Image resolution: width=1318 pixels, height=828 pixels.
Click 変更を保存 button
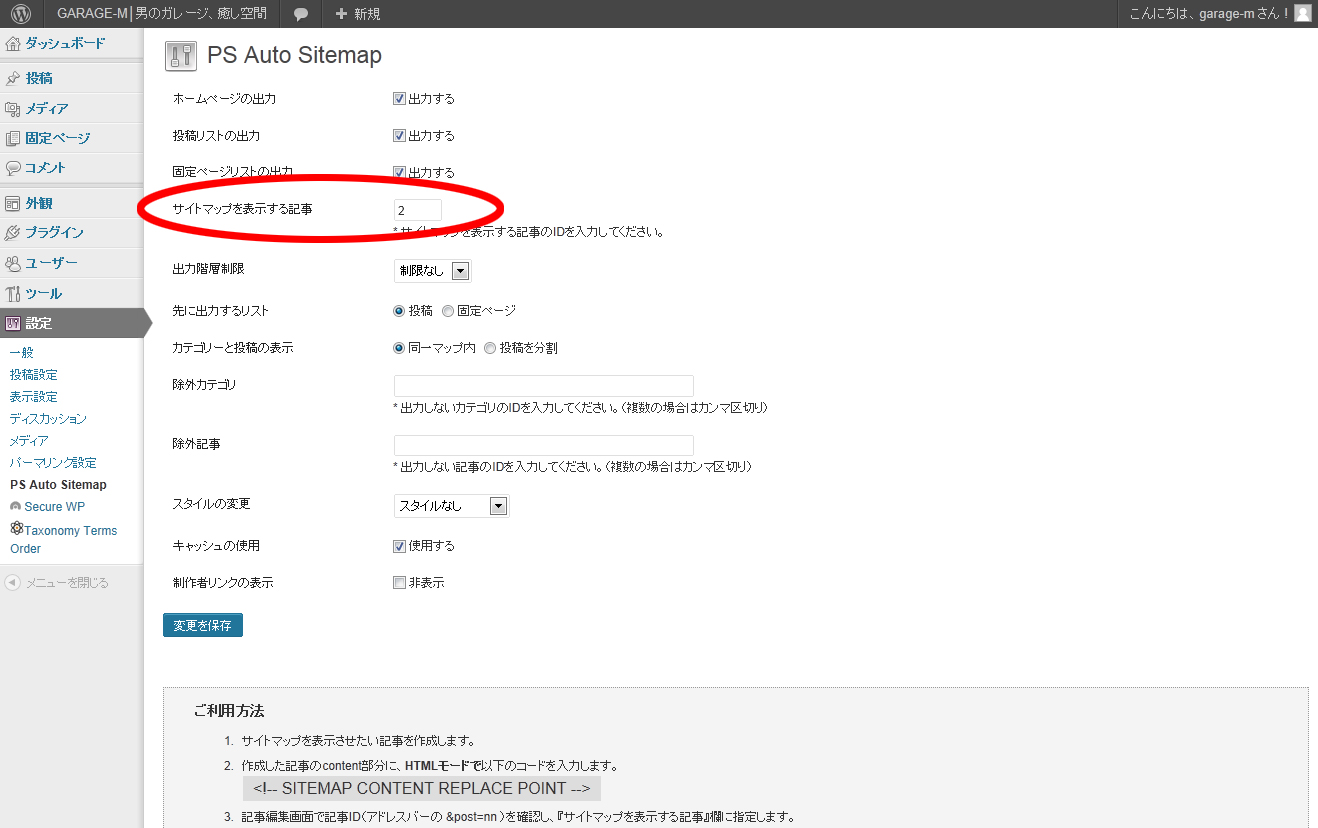click(x=203, y=625)
